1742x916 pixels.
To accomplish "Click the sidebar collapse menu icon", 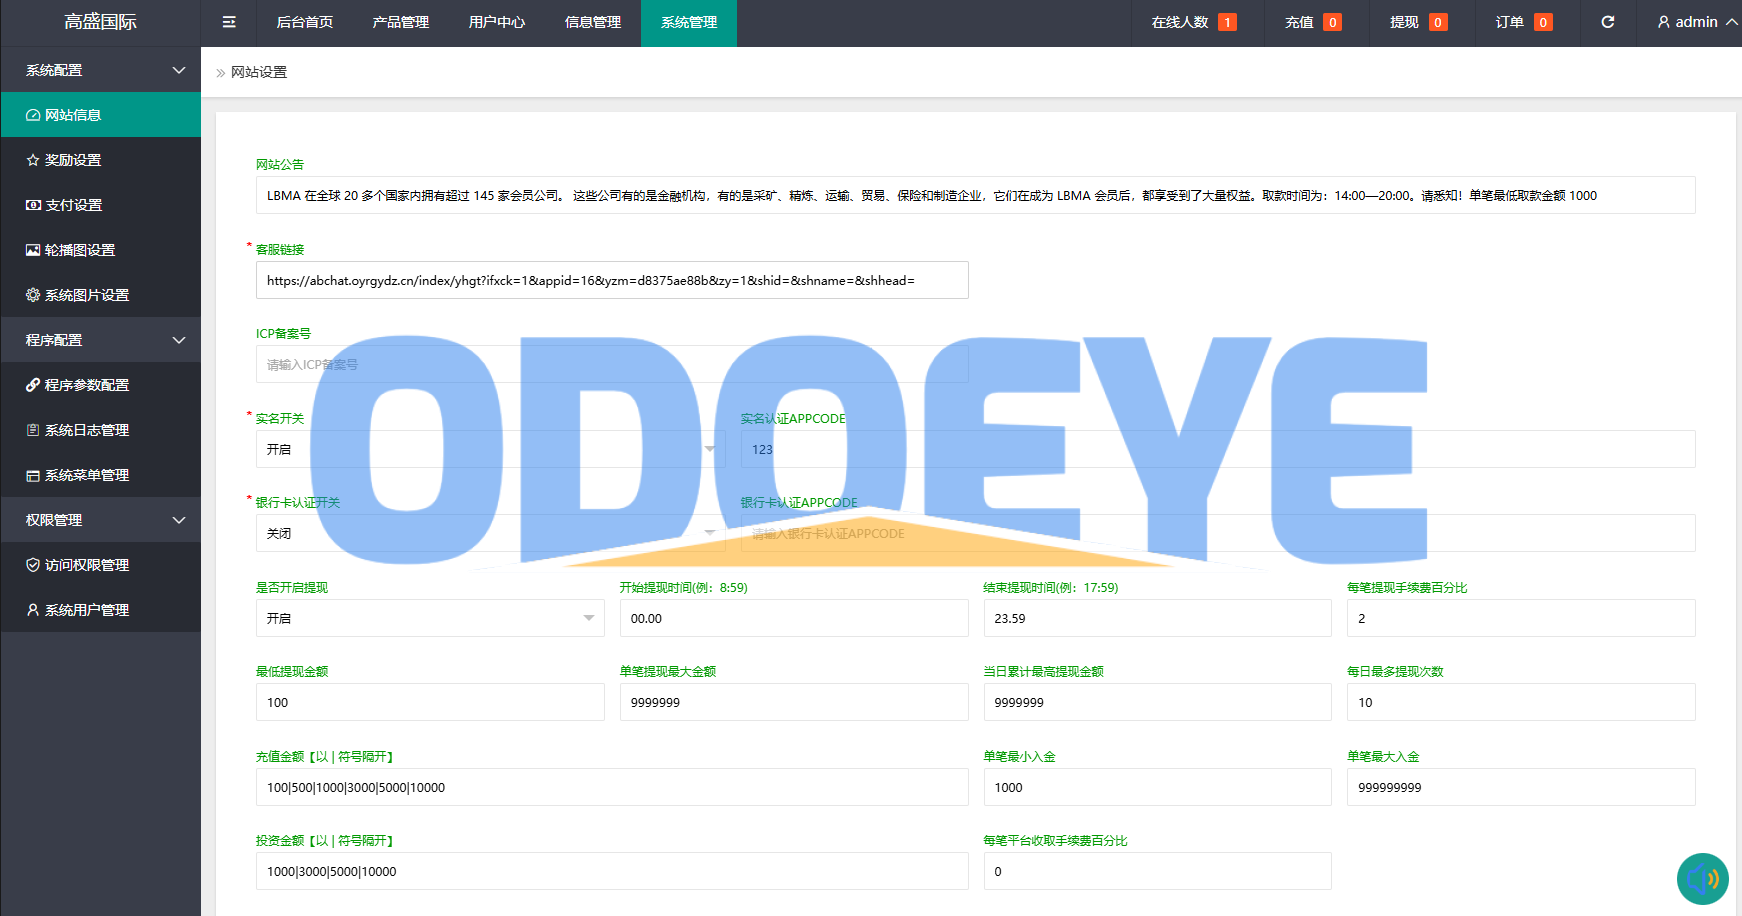I will click(229, 22).
